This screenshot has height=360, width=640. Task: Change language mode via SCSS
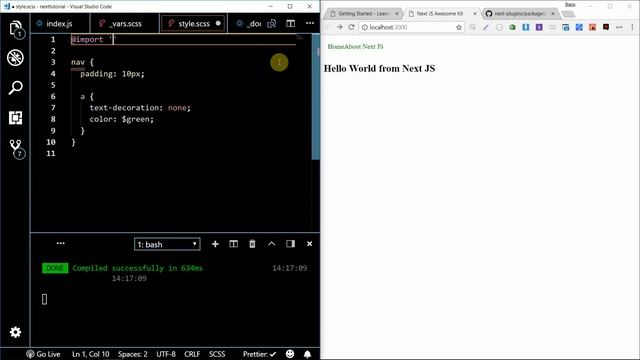(217, 354)
